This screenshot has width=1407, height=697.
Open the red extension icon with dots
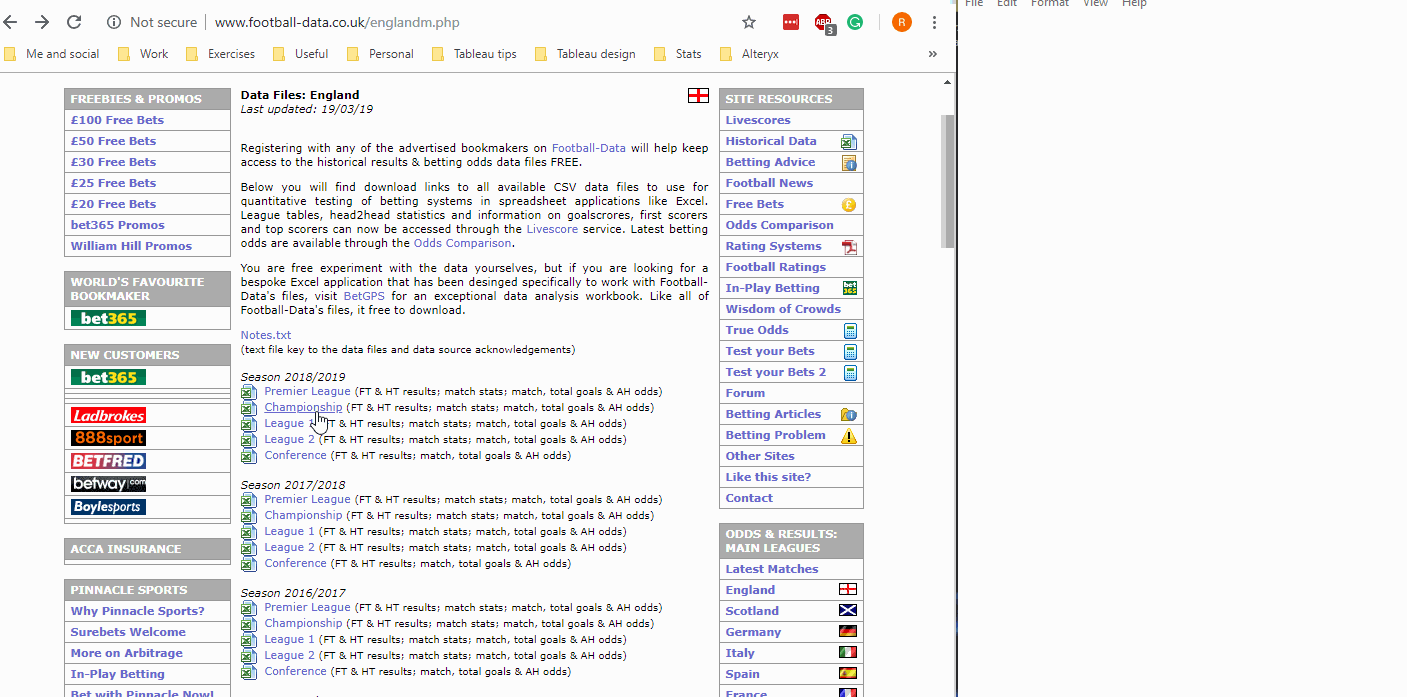point(791,22)
